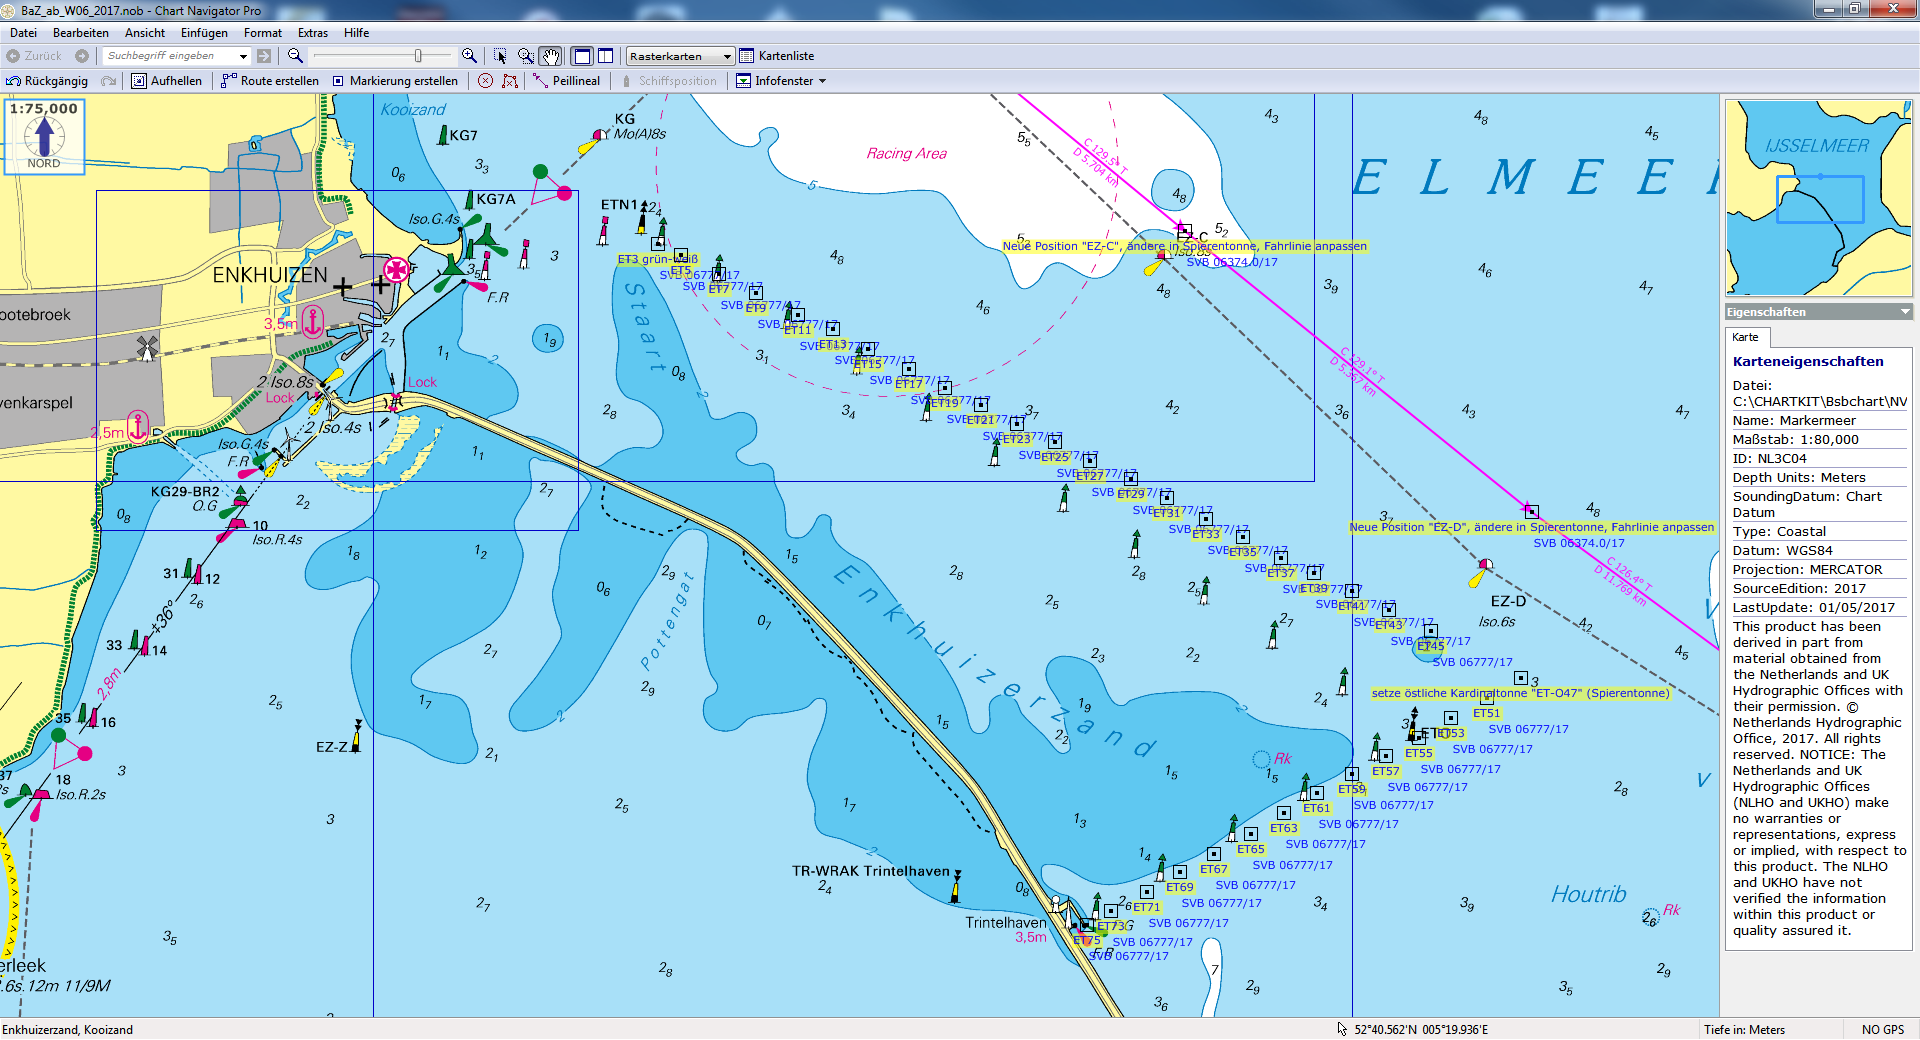Click the Peillineal bearing line tool
Image resolution: width=1920 pixels, height=1040 pixels.
coord(566,81)
